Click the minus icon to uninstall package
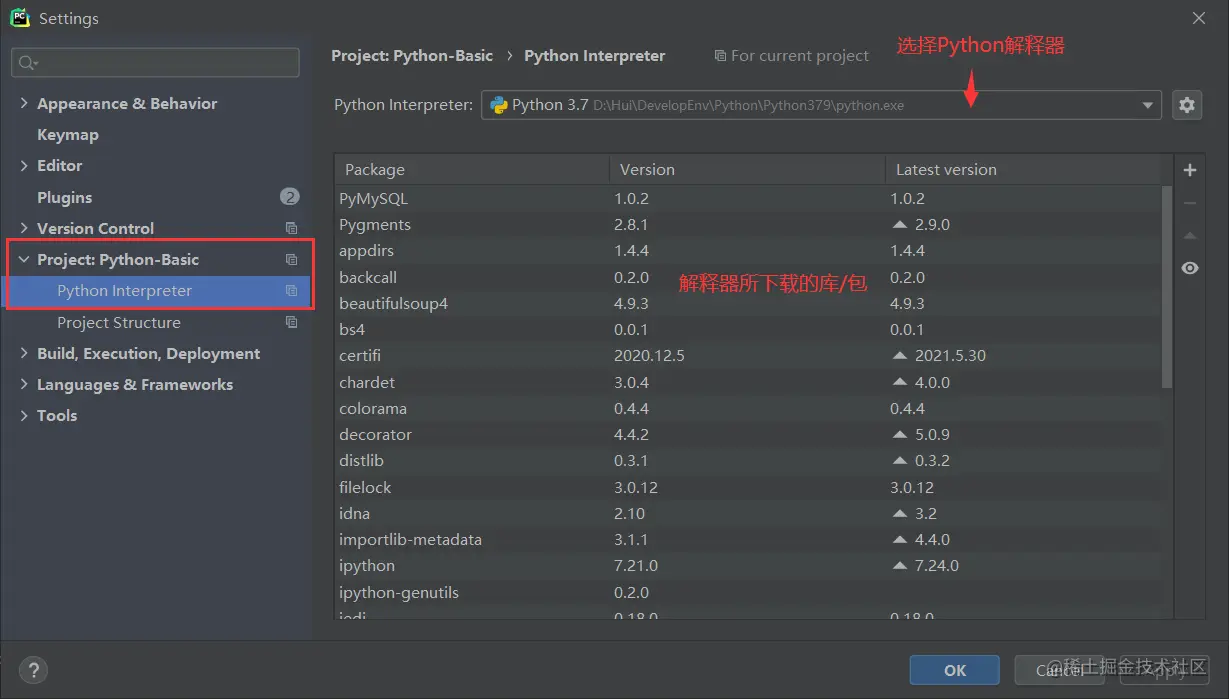 point(1190,203)
